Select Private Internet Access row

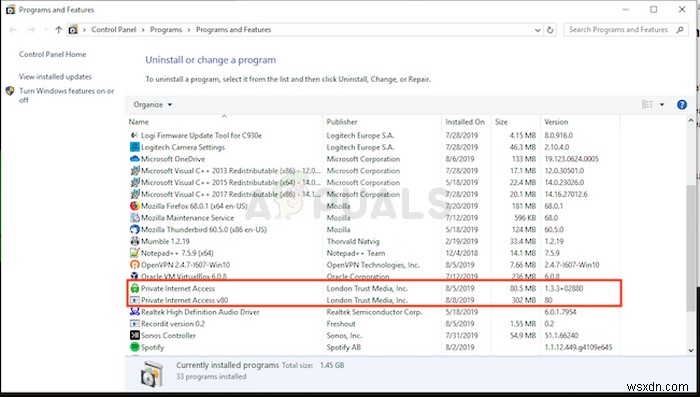click(374, 288)
